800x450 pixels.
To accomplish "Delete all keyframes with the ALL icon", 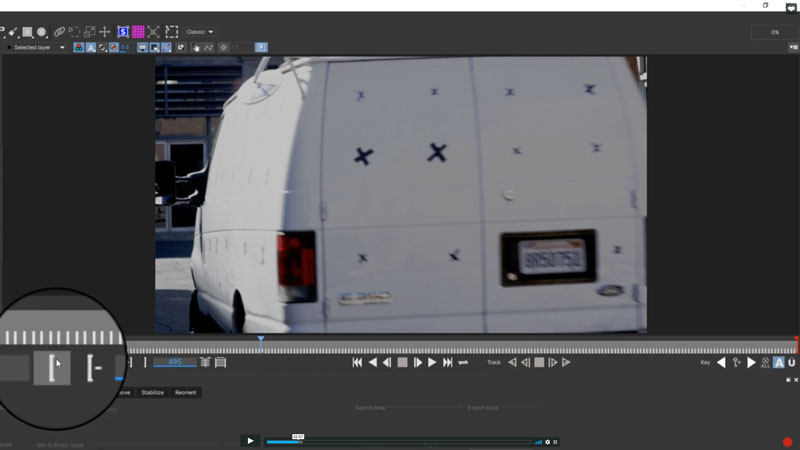I will (765, 362).
